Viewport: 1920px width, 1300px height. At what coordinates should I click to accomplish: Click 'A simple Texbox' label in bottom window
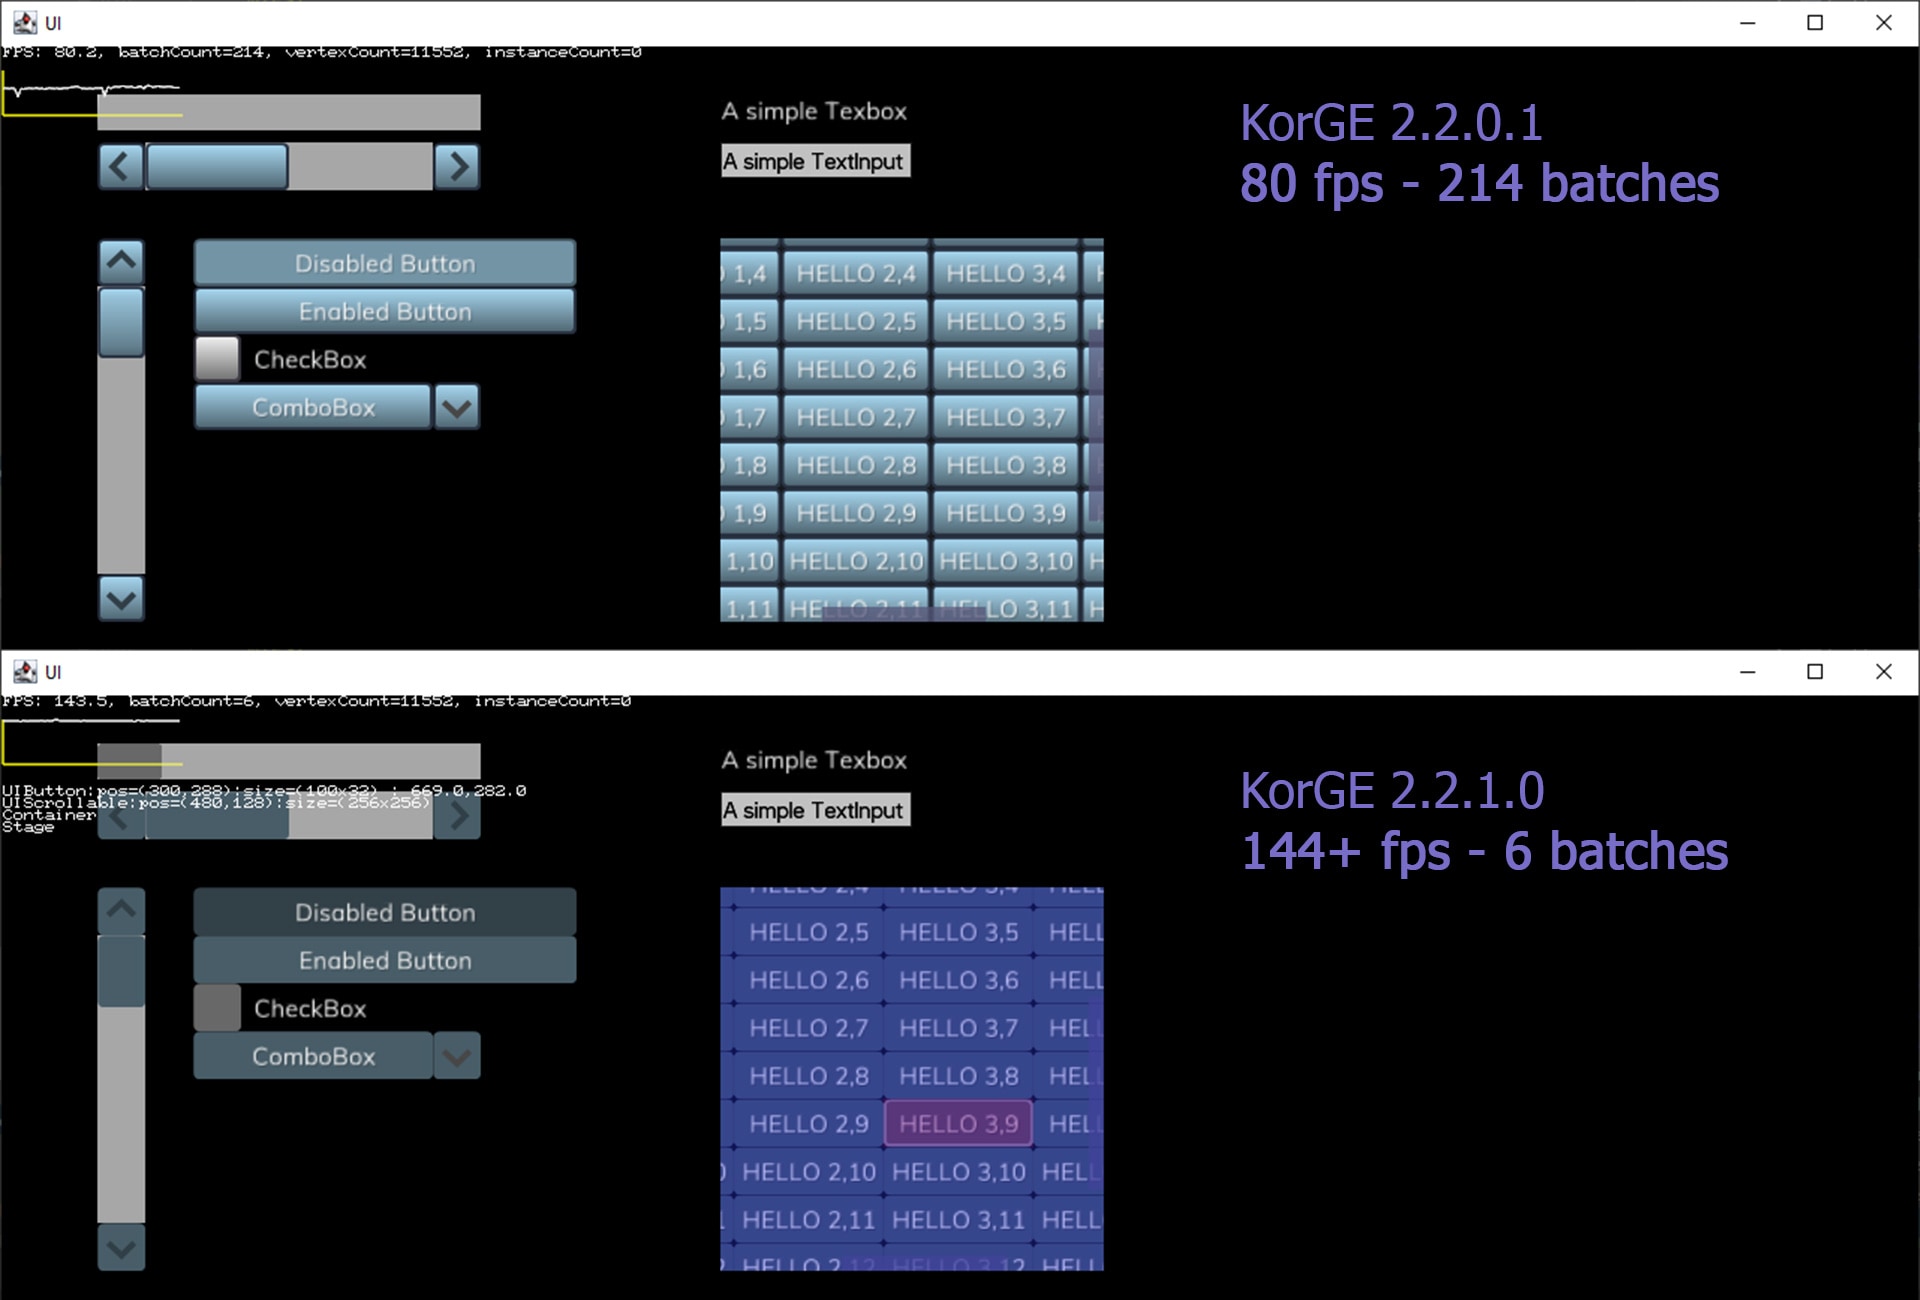[x=814, y=760]
